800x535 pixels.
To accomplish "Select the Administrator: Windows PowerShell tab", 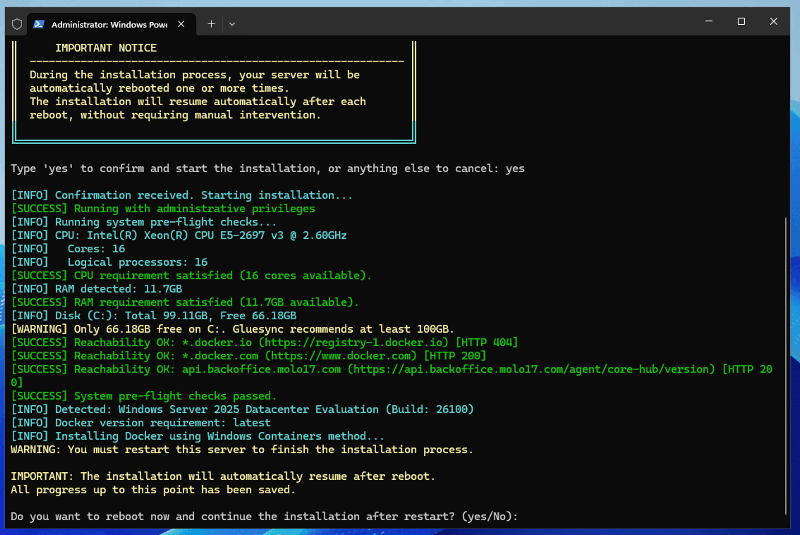I will (111, 24).
